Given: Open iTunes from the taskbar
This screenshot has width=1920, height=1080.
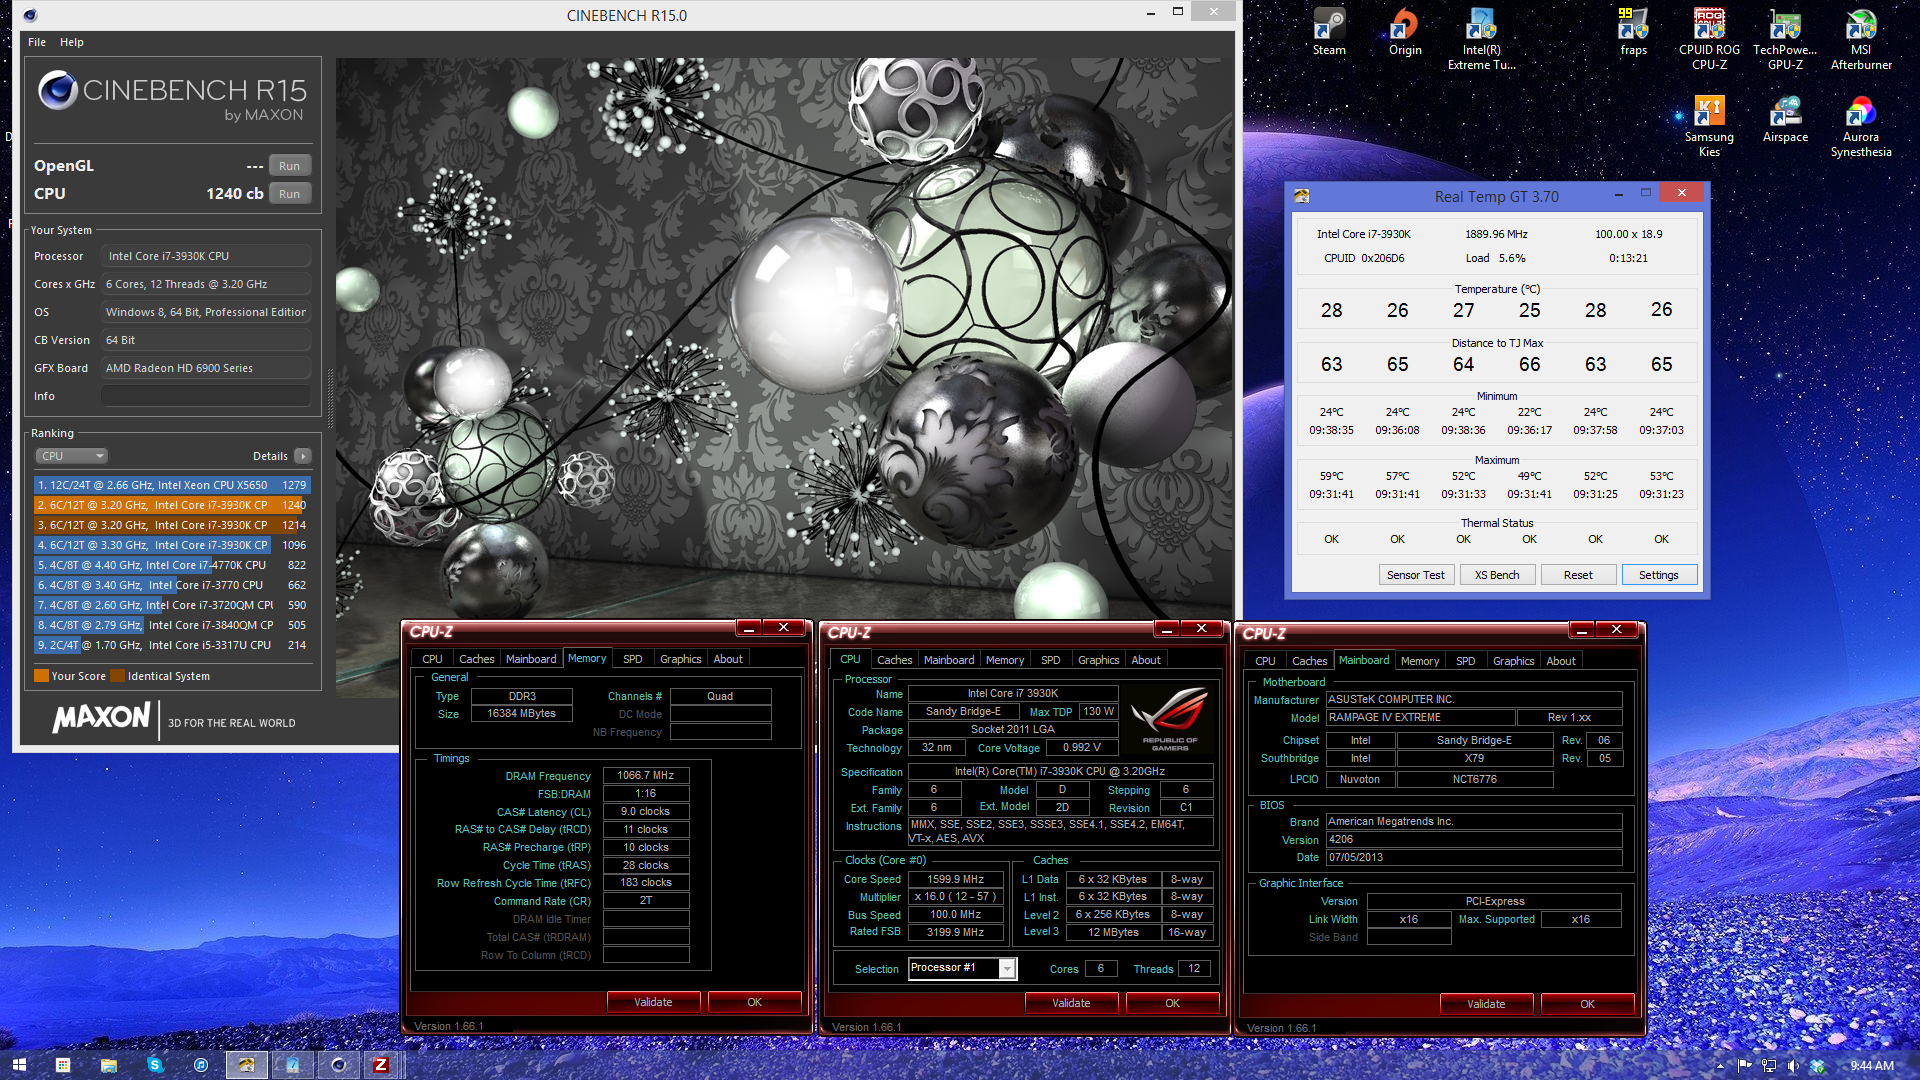Looking at the screenshot, I should pyautogui.click(x=201, y=1065).
